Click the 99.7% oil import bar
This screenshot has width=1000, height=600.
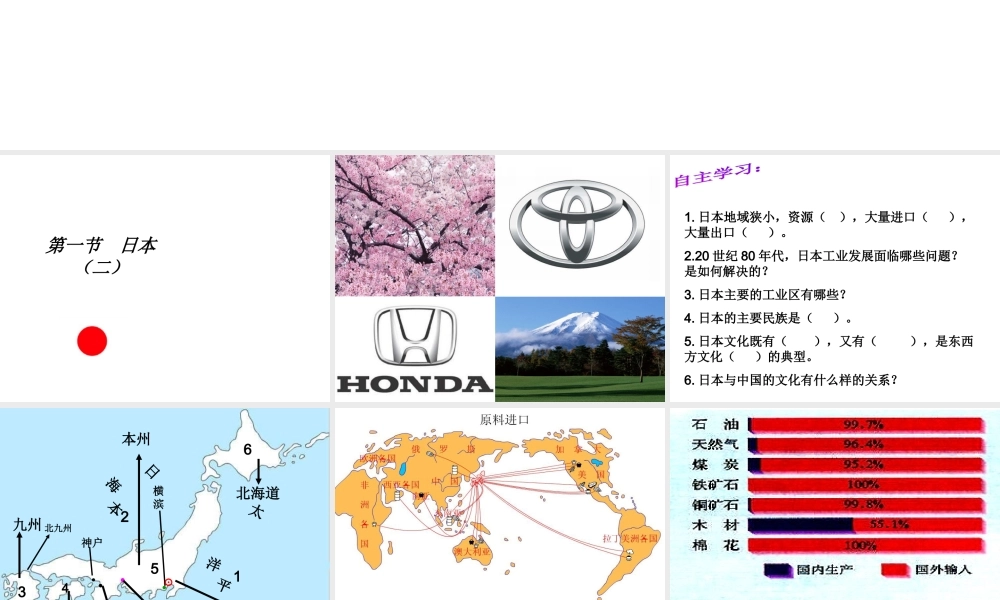pyautogui.click(x=865, y=425)
